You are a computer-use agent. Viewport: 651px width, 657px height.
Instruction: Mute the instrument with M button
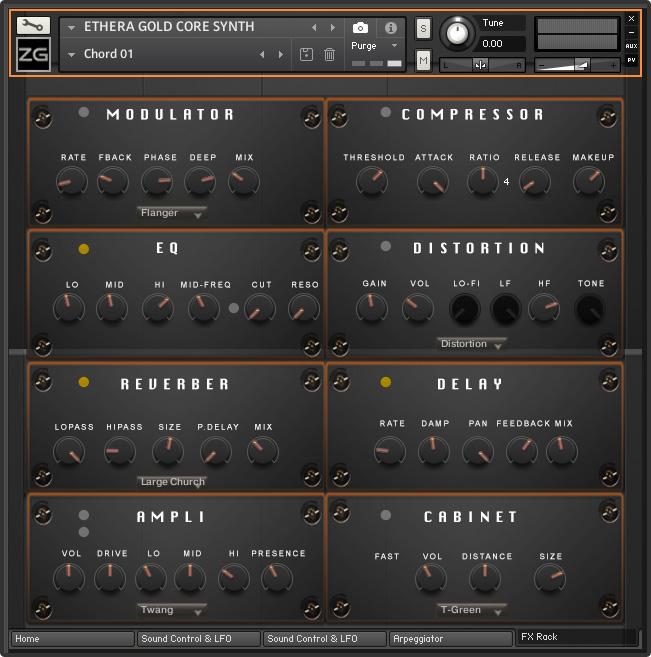[x=423, y=61]
